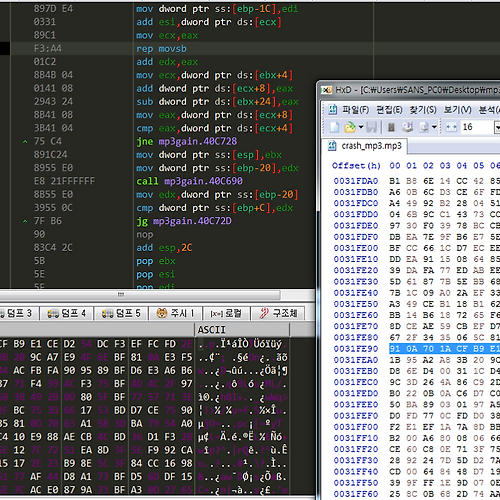Screen dimensions: 500x500
Task: Click offset 0031FF60 in HxD
Action: (x=356, y=494)
